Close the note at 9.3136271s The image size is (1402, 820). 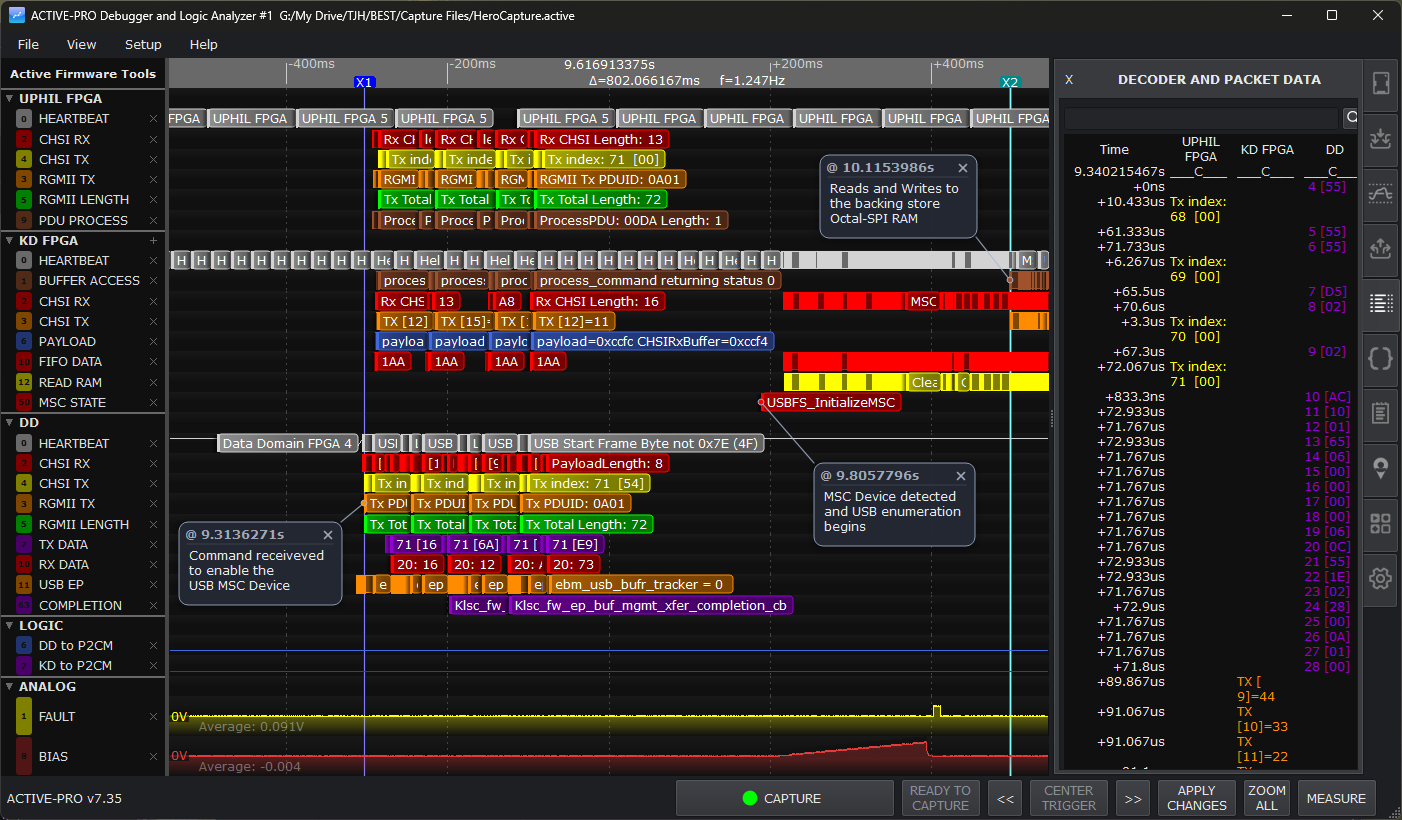click(327, 535)
